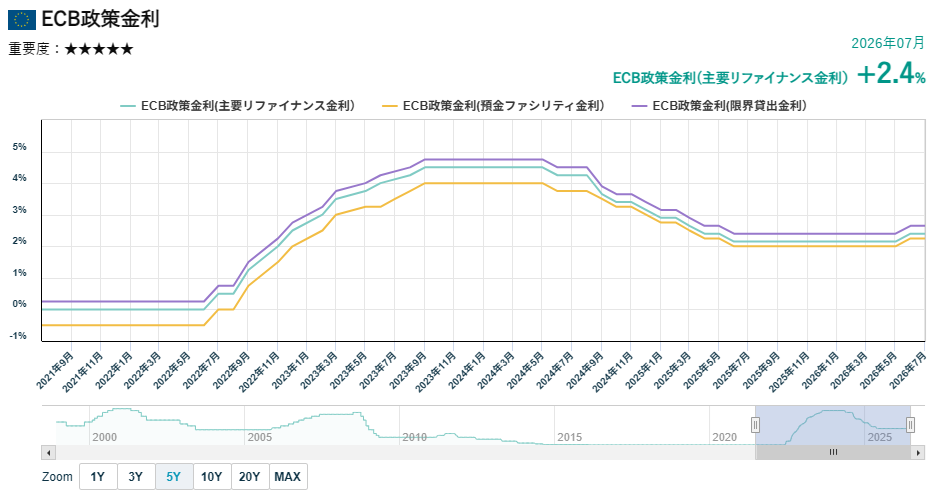Toggle the 主要リファイナンス金利 legend series
The width and height of the screenshot is (934, 495).
tap(238, 106)
